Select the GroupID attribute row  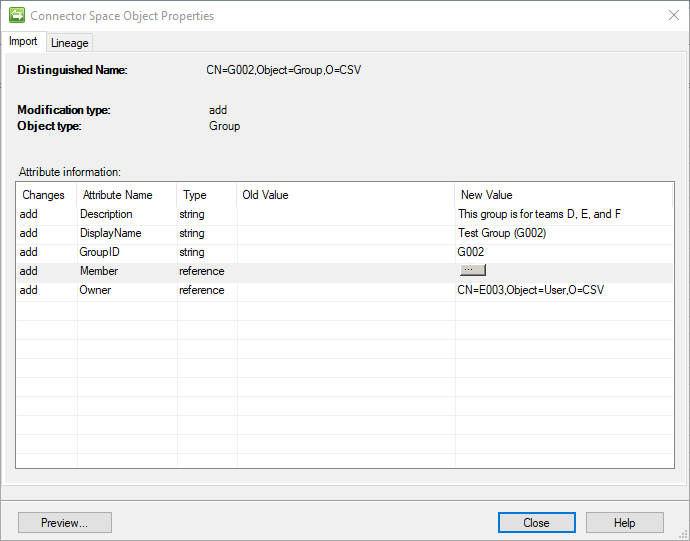345,252
